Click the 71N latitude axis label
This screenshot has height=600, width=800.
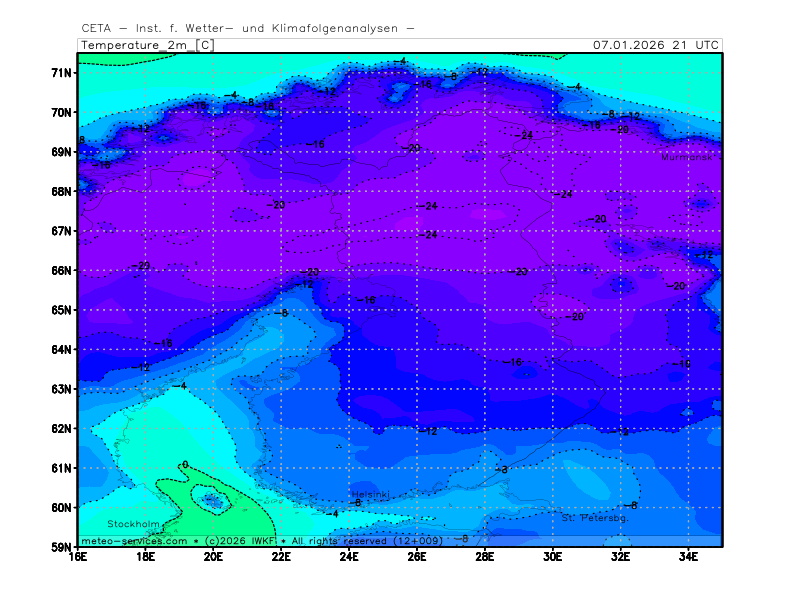pyautogui.click(x=62, y=73)
